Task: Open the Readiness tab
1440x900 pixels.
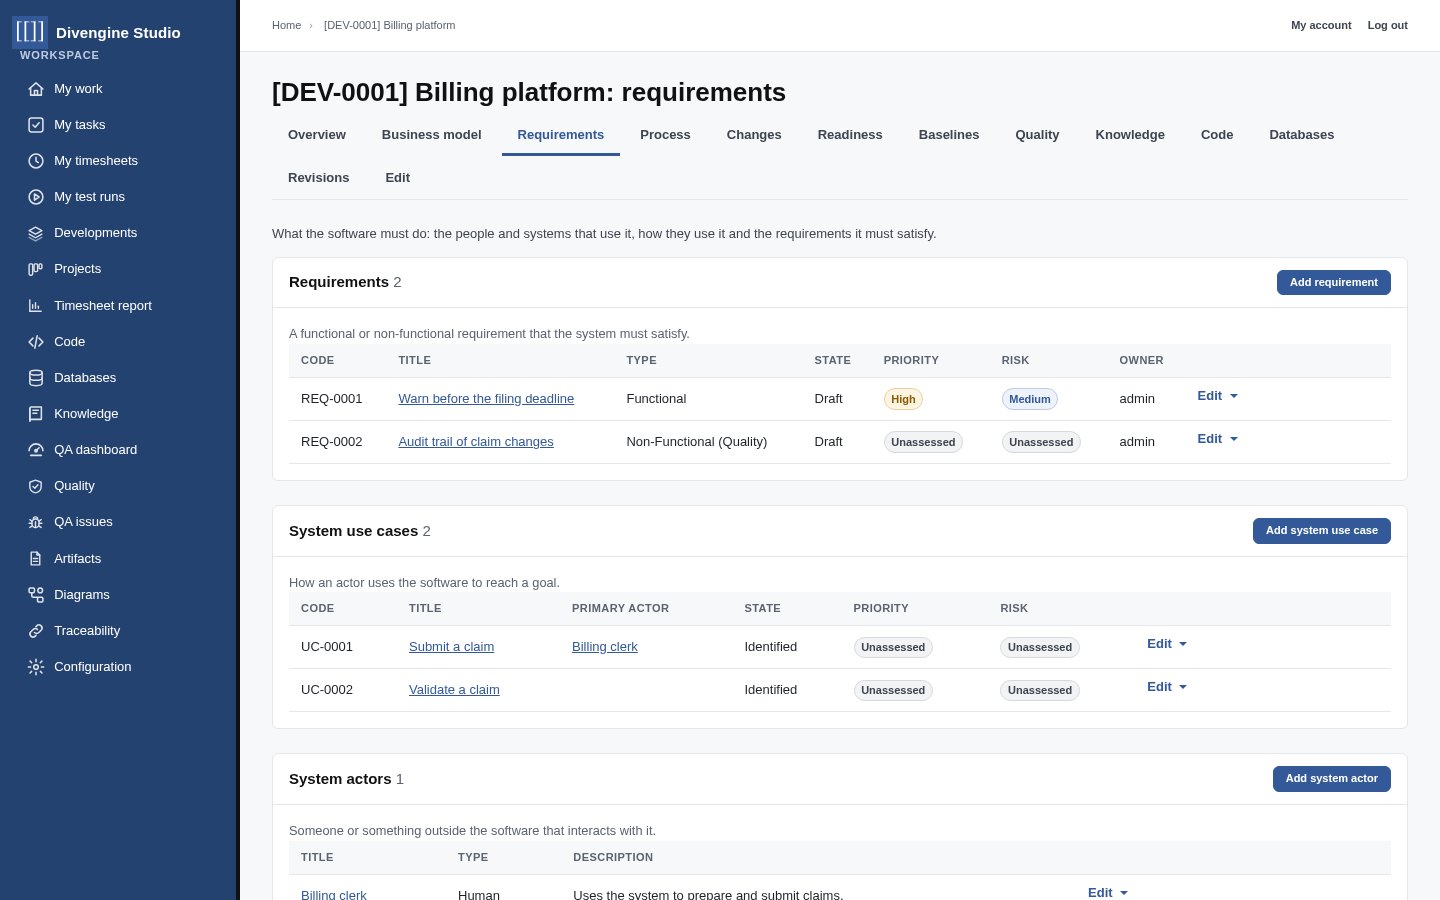Action: click(850, 135)
